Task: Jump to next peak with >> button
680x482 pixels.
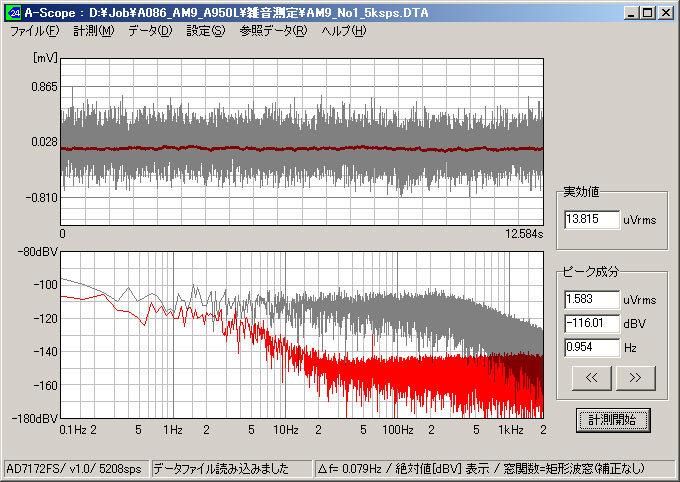Action: [x=634, y=377]
